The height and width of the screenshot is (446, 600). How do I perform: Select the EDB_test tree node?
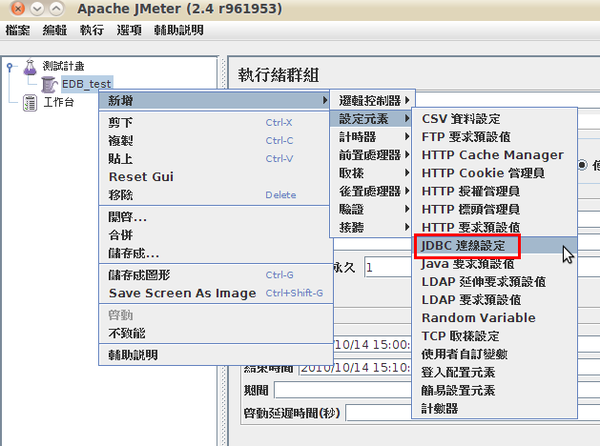tap(86, 84)
